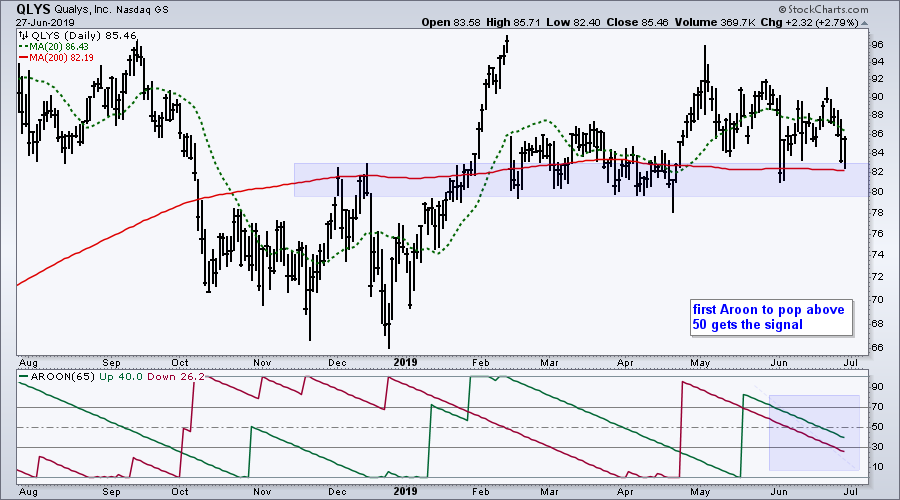This screenshot has width=900, height=500.
Task: Click the Volume 369.7K value
Action: [x=715, y=23]
